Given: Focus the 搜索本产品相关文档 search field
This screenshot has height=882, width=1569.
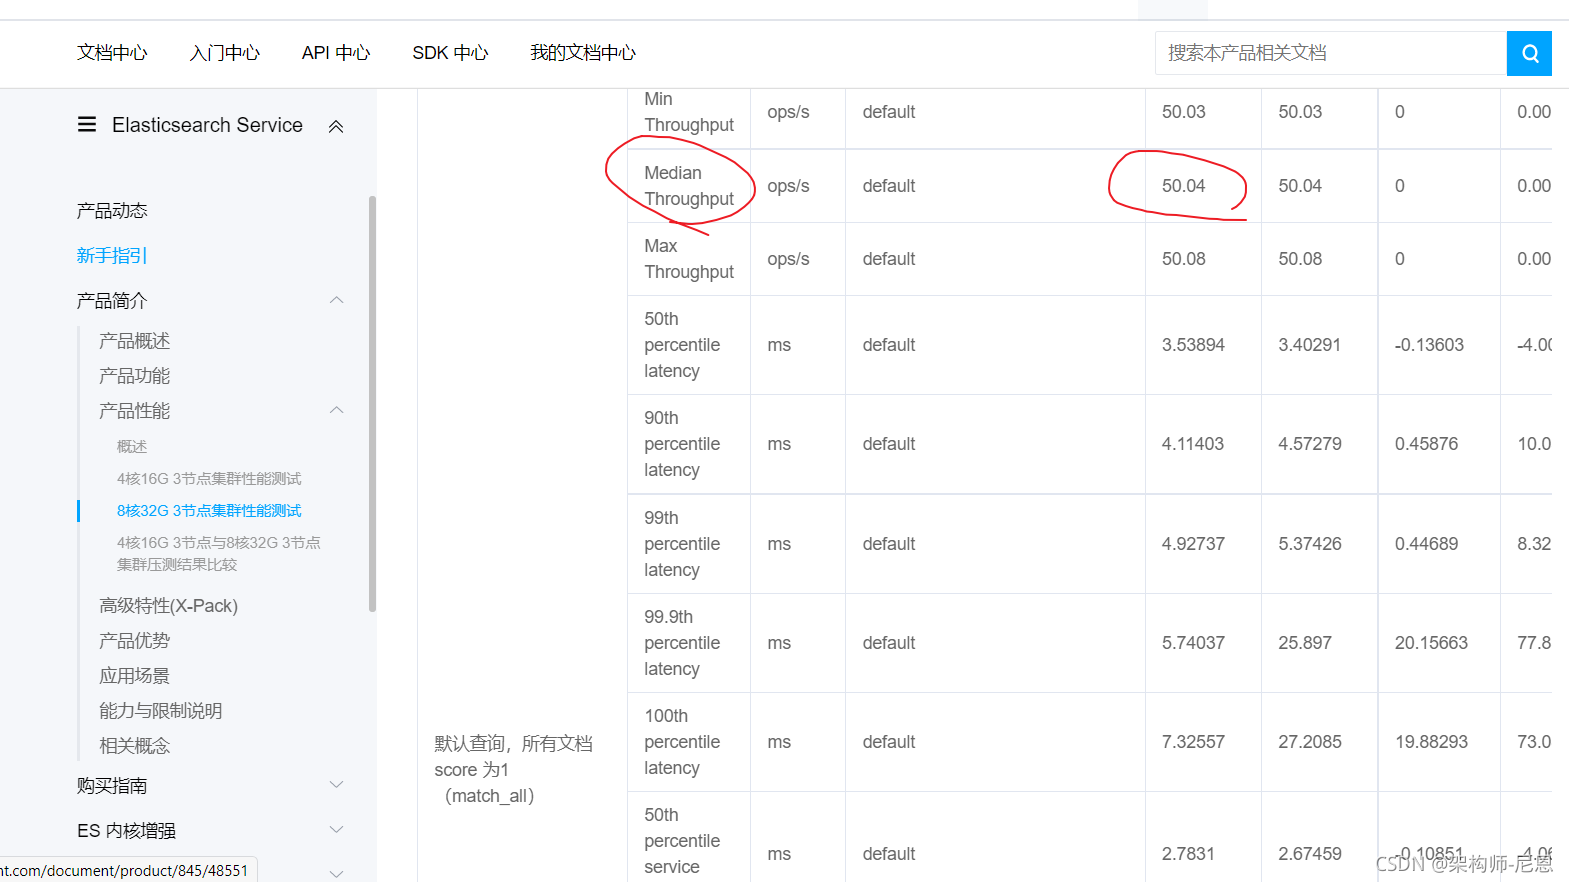Looking at the screenshot, I should click(1330, 53).
